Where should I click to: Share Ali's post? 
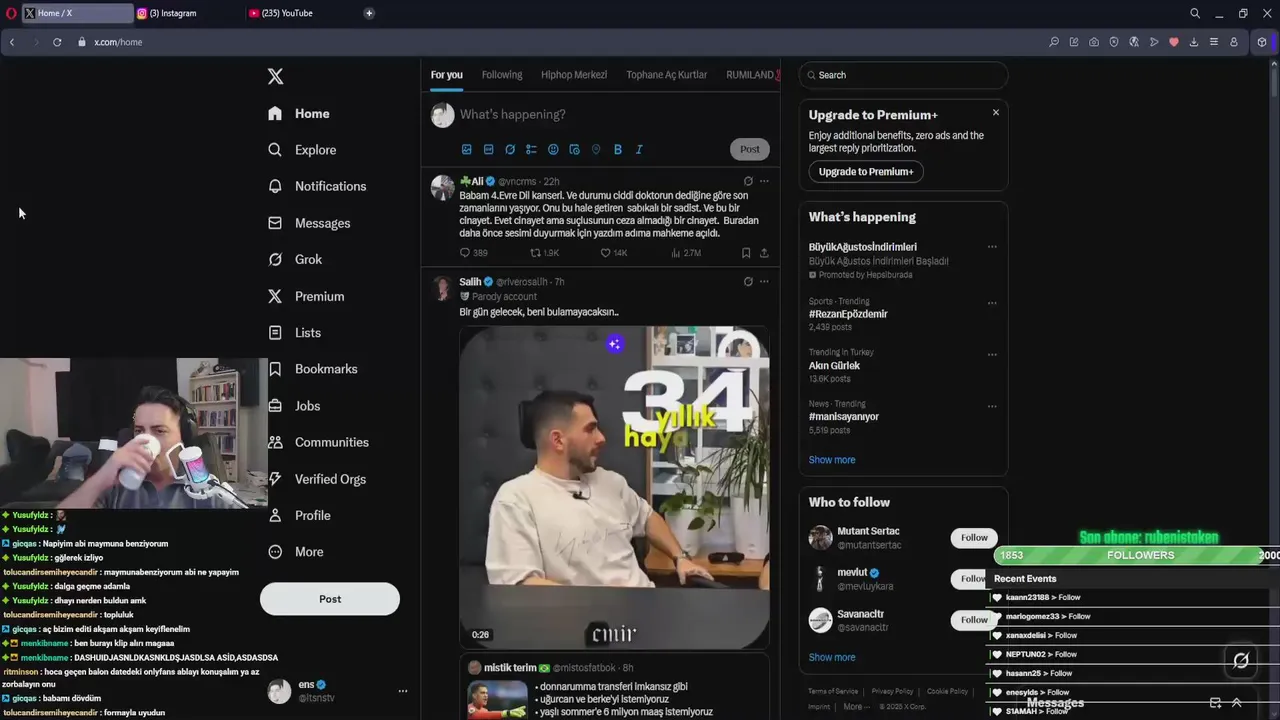click(764, 253)
